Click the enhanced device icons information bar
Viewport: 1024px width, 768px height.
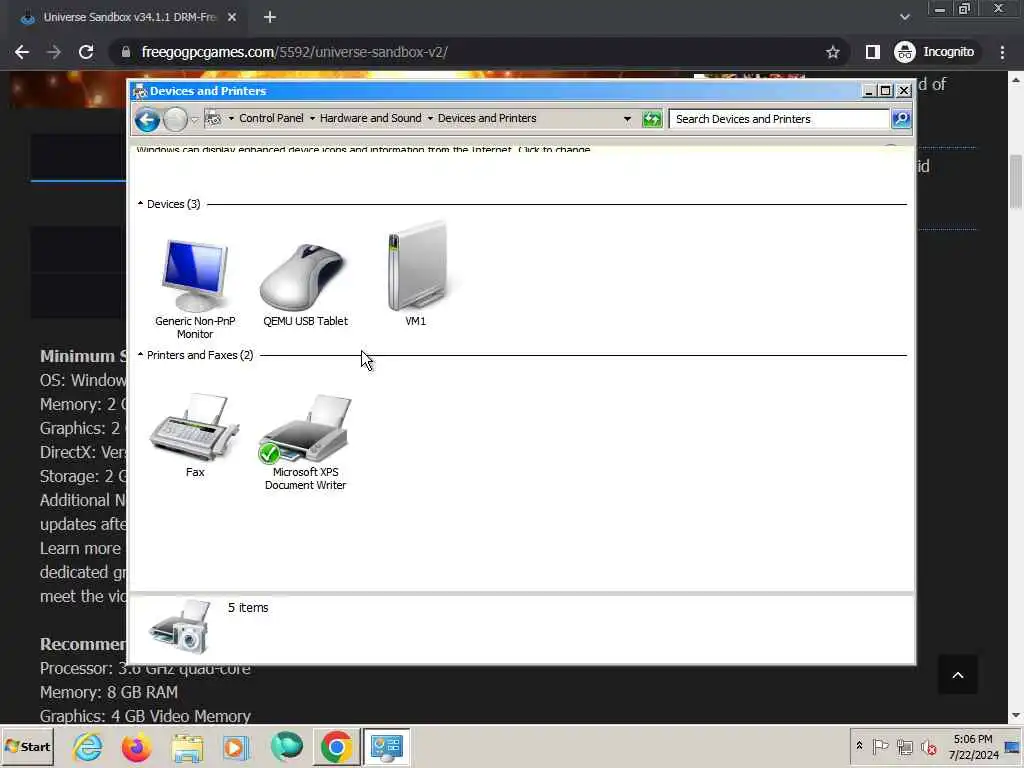(x=522, y=150)
